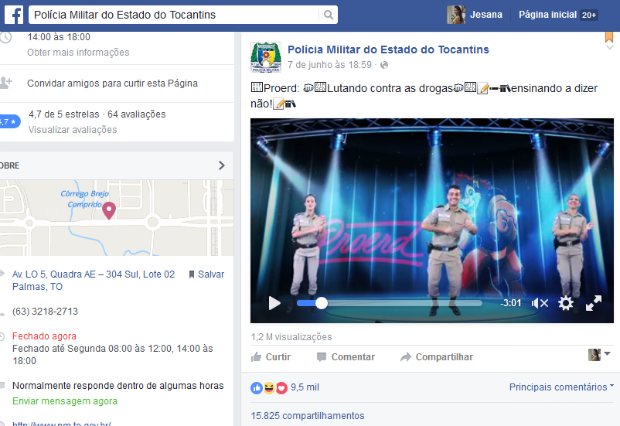
Task: Play the Proerd video
Action: click(274, 303)
